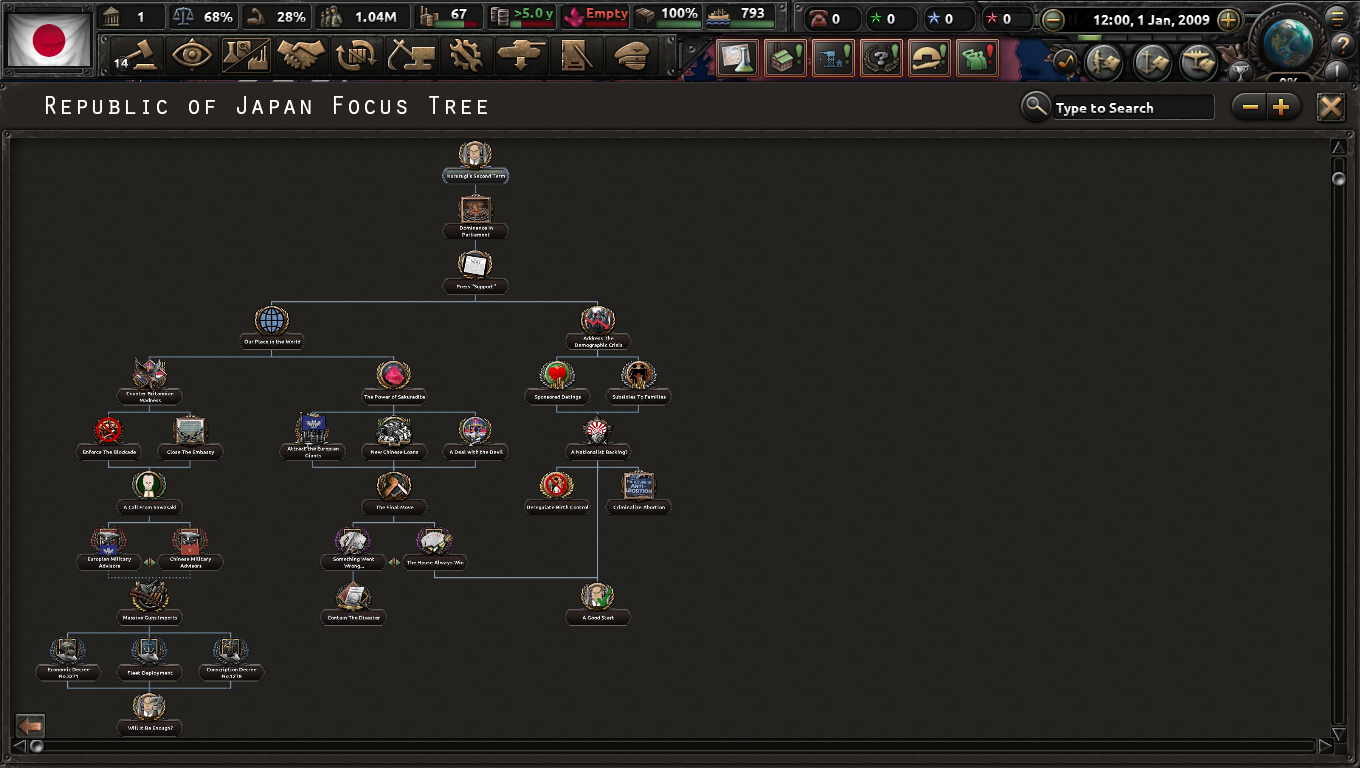Click the green soldiers alert icon
1360x768 pixels.
[977, 58]
